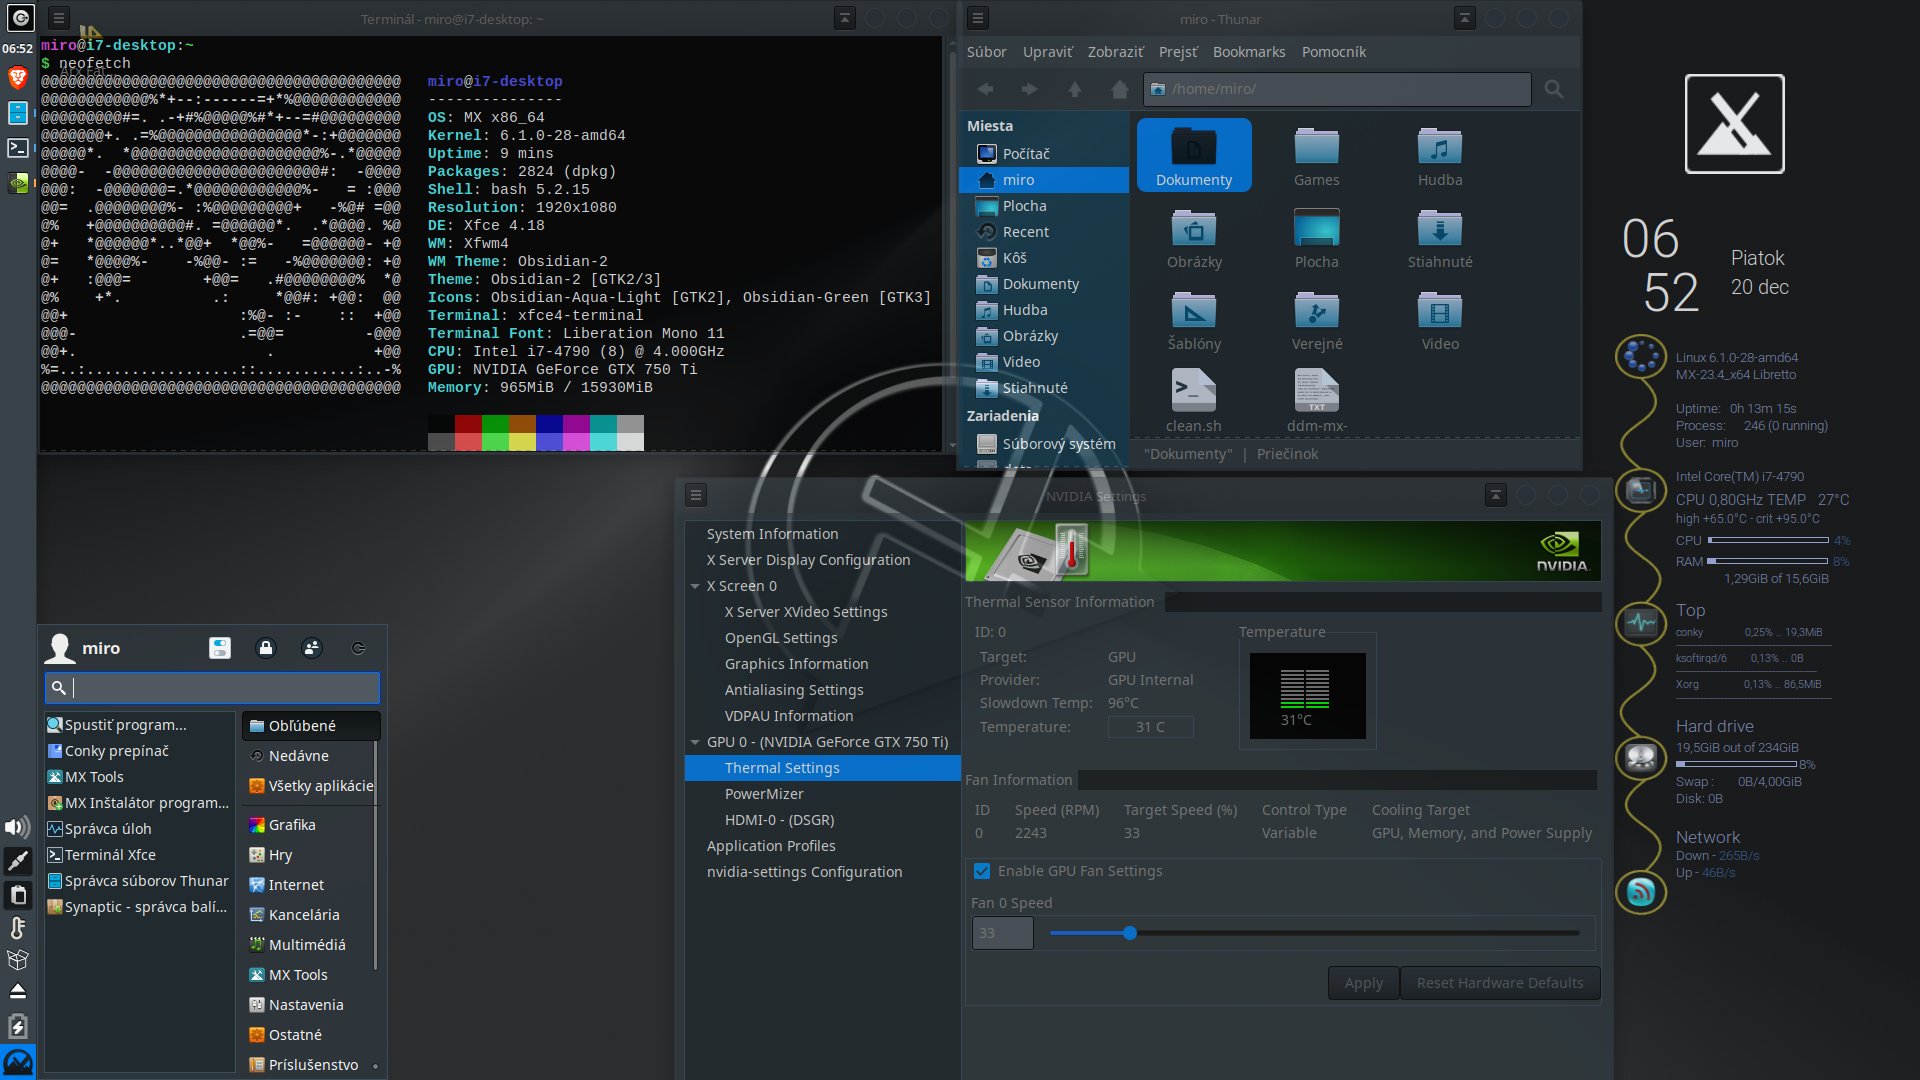The image size is (1920, 1080).
Task: Toggle the X Screen 0 tree expander
Action: (695, 585)
